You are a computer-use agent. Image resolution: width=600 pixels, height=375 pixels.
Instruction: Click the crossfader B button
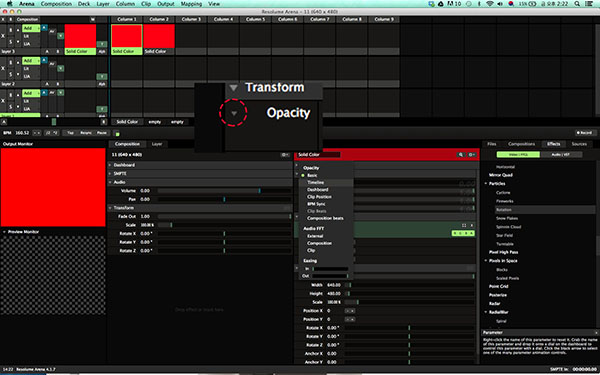tap(103, 122)
